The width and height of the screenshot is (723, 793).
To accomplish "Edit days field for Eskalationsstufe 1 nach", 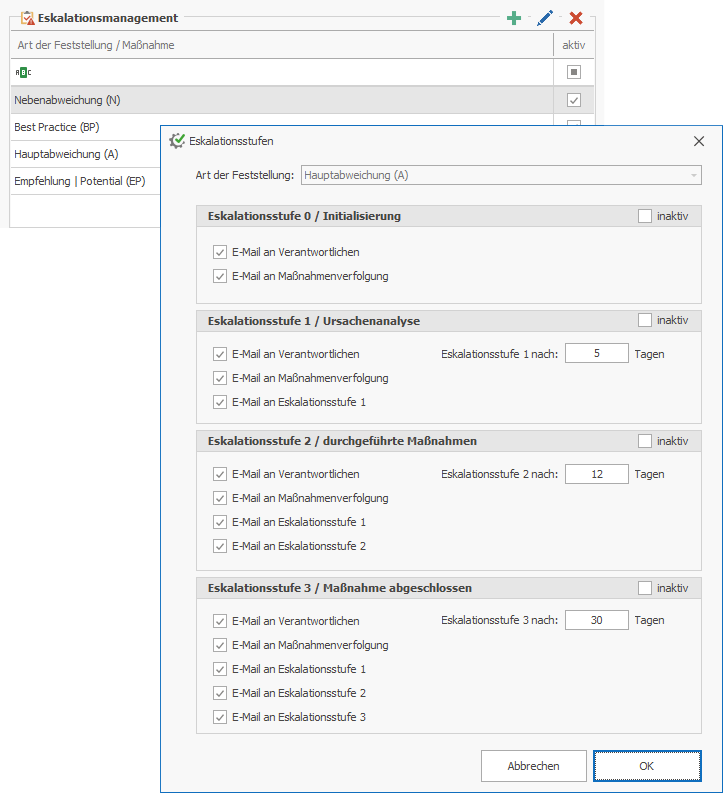I will point(597,353).
